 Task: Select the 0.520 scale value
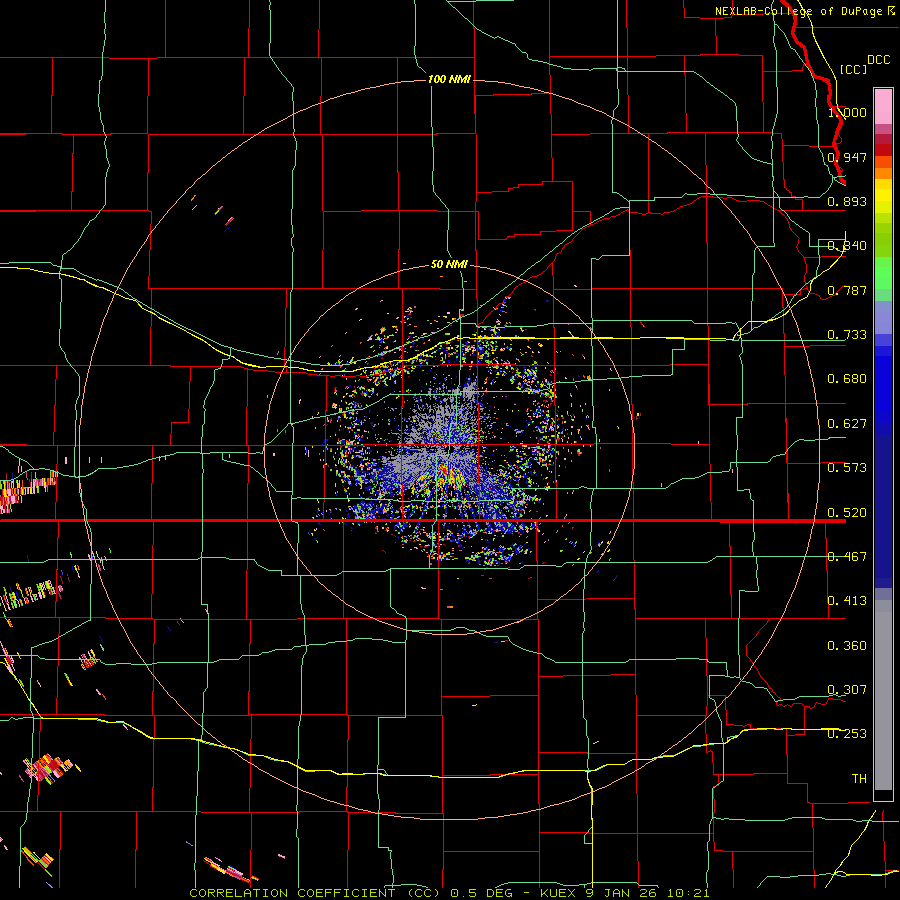[847, 512]
